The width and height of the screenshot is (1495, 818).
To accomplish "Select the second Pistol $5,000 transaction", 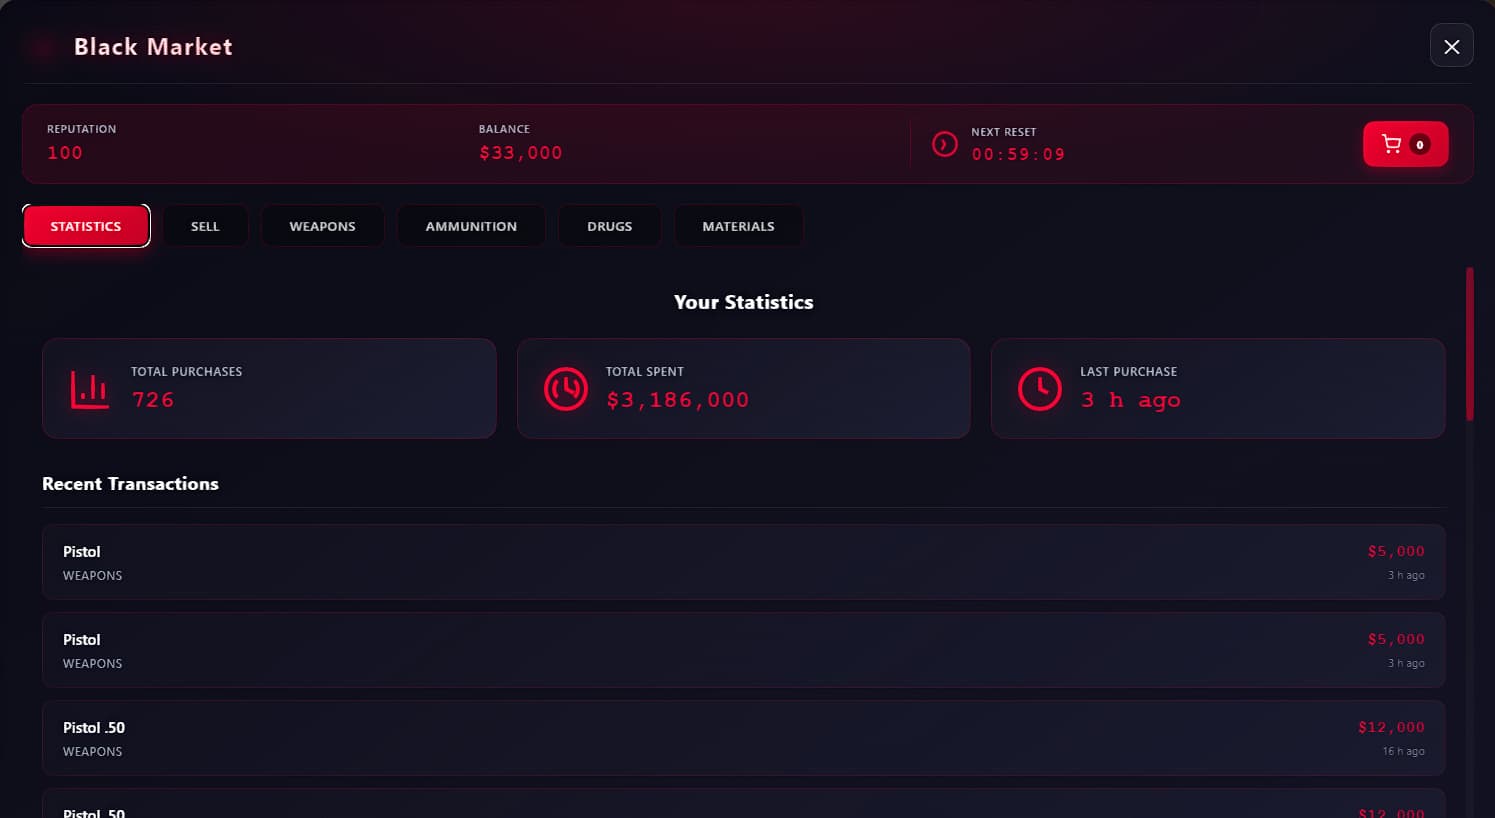I will click(743, 650).
